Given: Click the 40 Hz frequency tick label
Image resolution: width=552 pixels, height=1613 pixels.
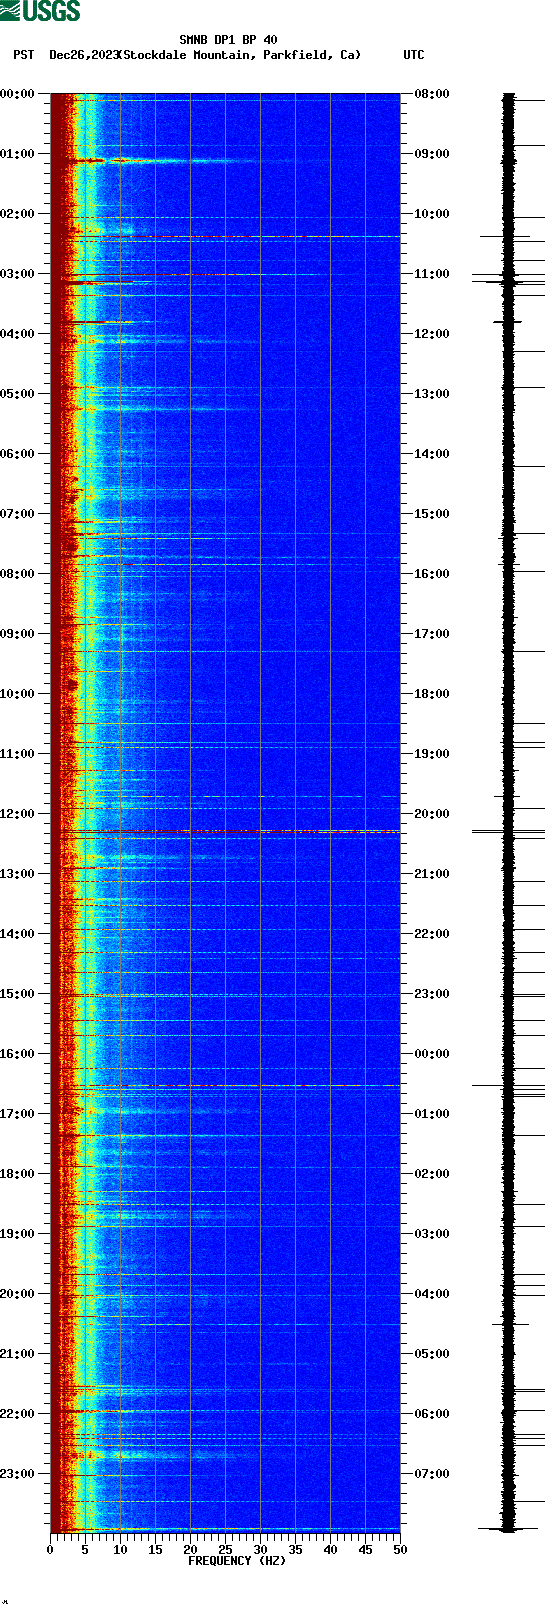Looking at the screenshot, I should pos(330,1550).
